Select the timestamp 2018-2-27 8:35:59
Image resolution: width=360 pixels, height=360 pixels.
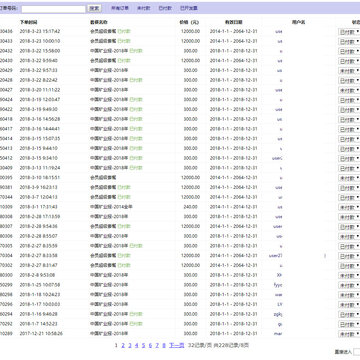point(38,246)
